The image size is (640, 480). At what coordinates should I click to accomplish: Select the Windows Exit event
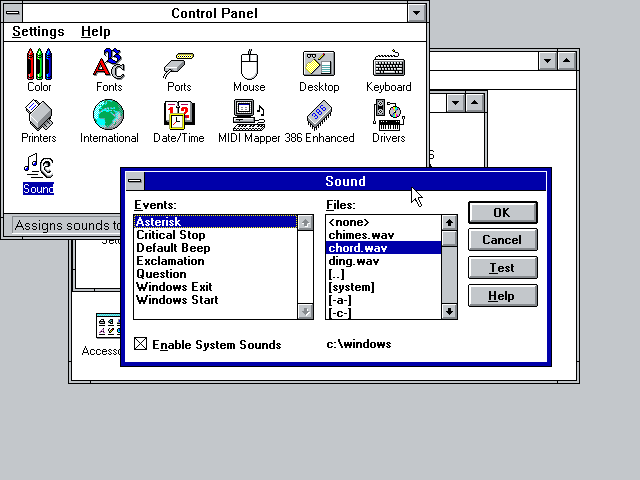point(216,287)
